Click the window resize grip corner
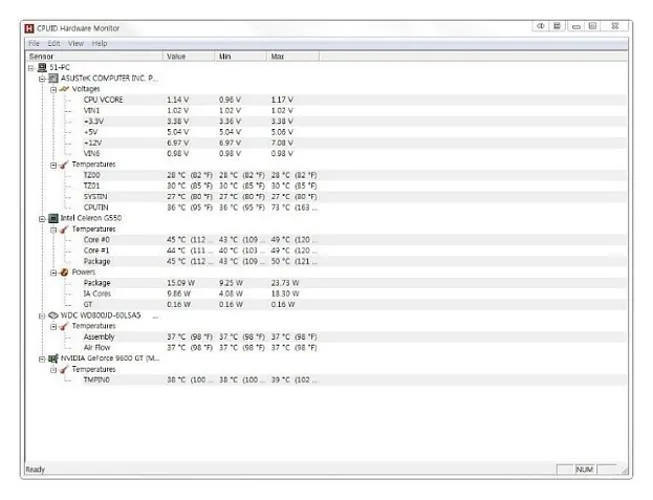 [624, 470]
